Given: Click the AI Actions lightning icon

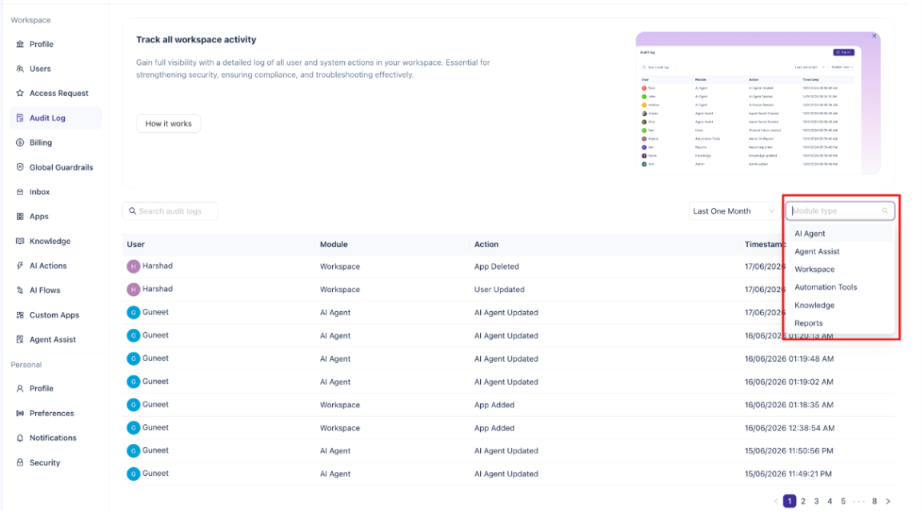Looking at the screenshot, I should 20,266.
